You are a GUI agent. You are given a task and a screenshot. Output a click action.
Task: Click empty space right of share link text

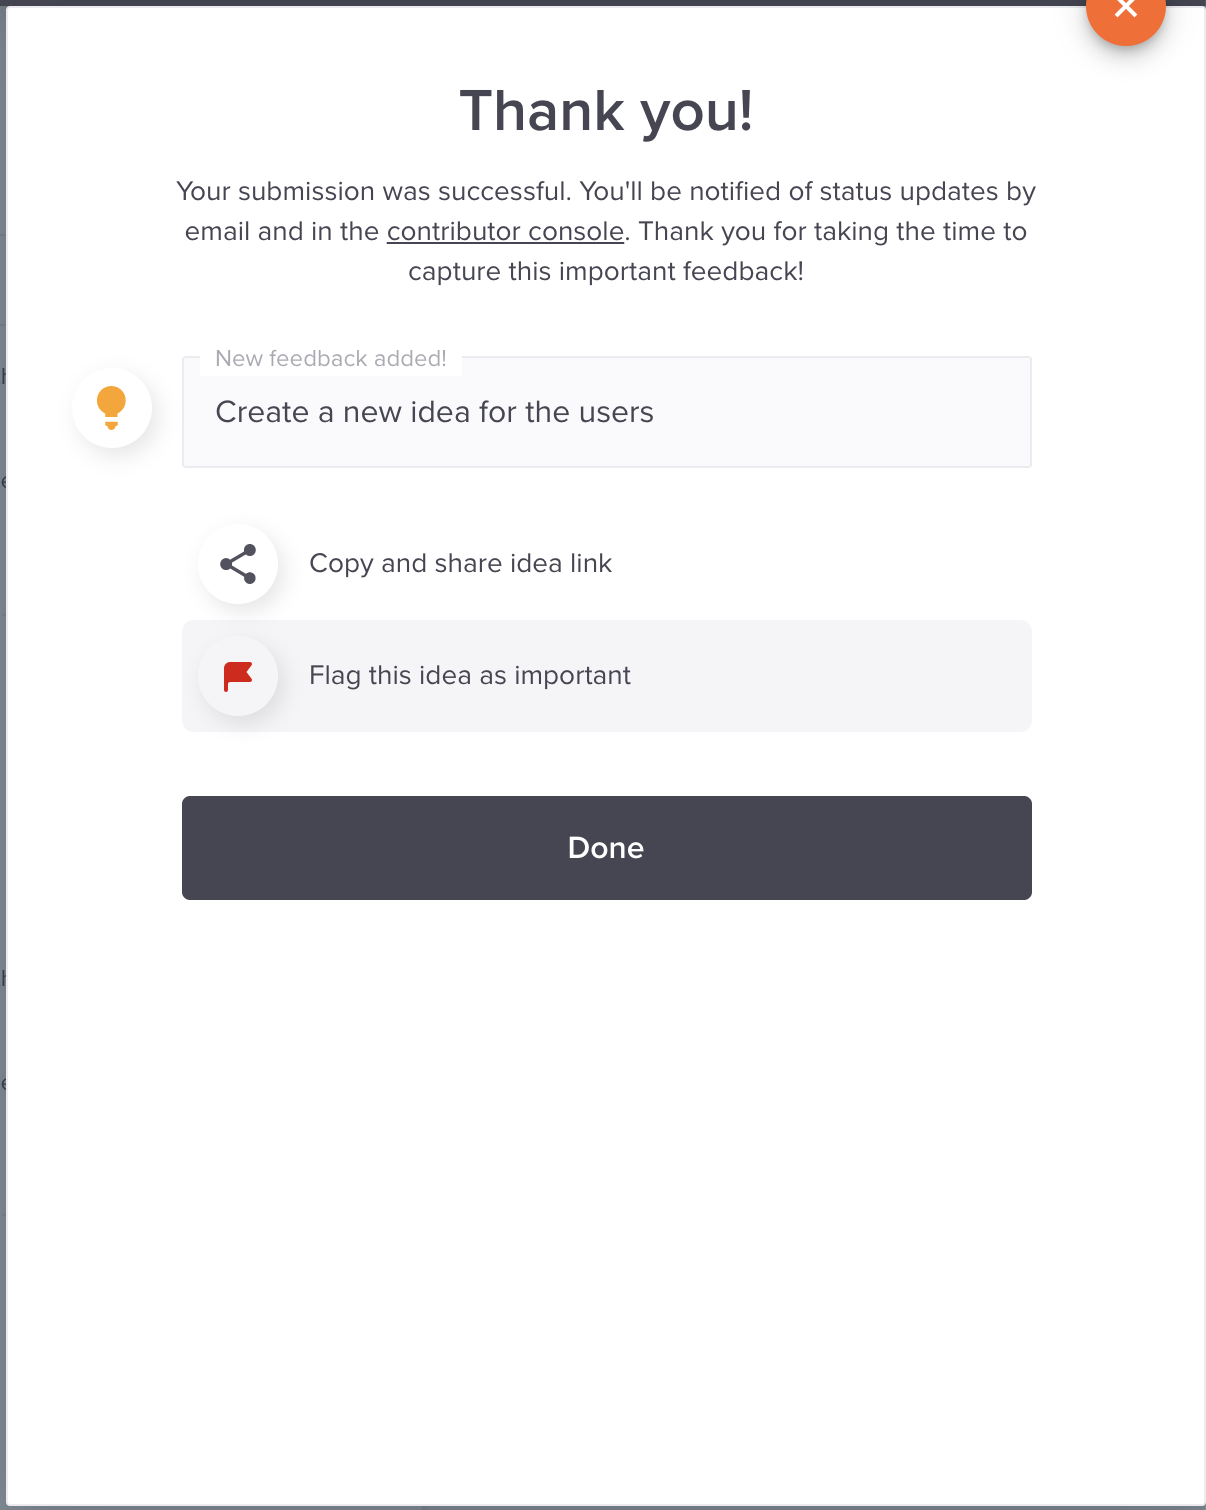(820, 564)
